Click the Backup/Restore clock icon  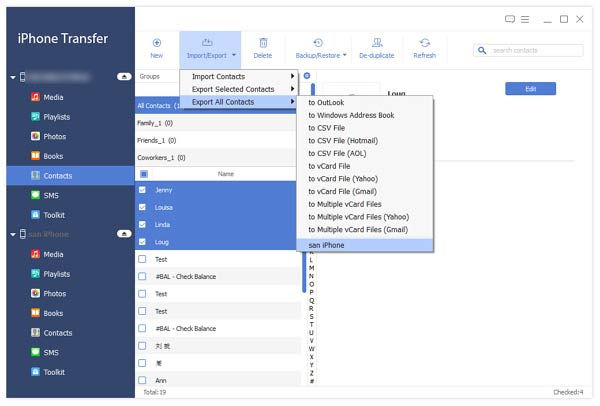318,42
